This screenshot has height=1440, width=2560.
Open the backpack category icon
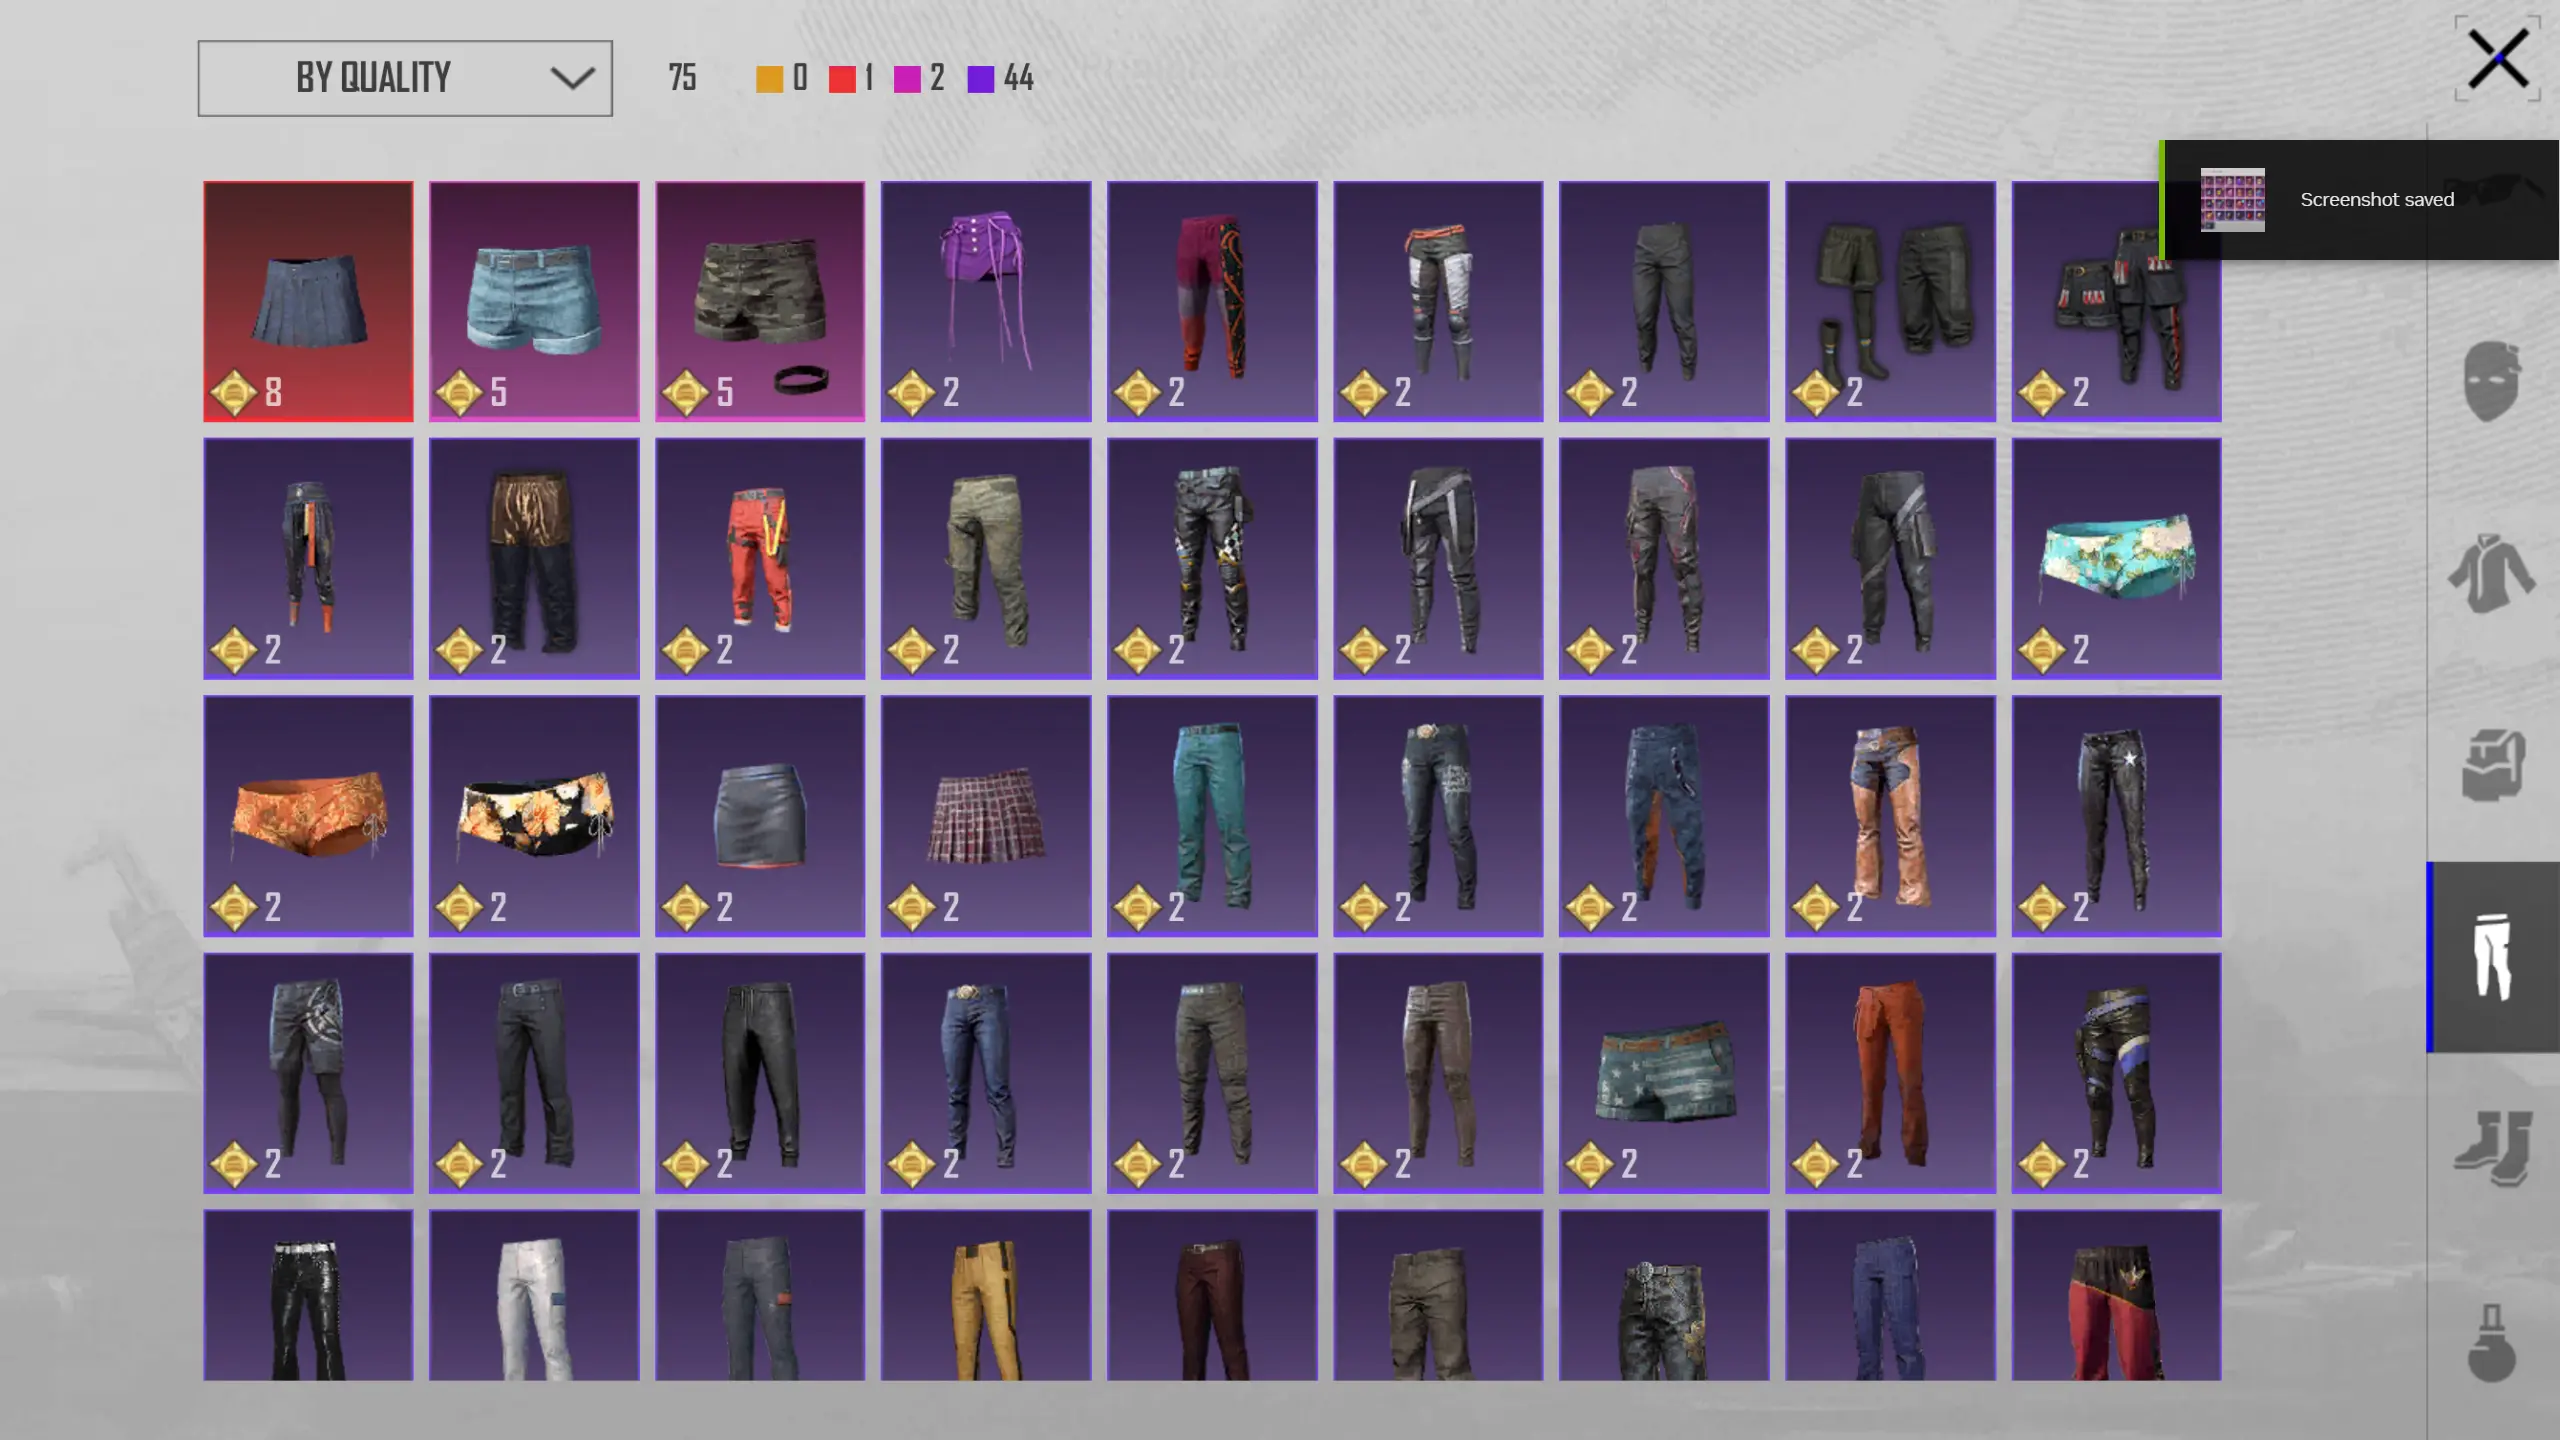pos(2492,764)
